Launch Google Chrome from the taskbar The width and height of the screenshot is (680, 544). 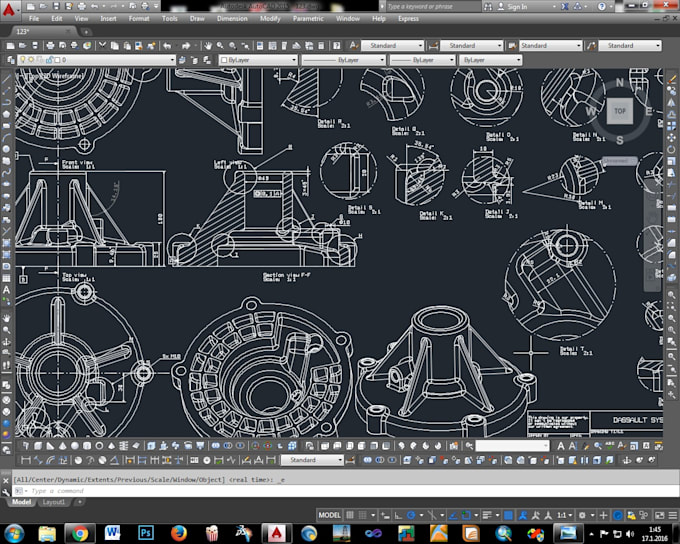coord(78,533)
